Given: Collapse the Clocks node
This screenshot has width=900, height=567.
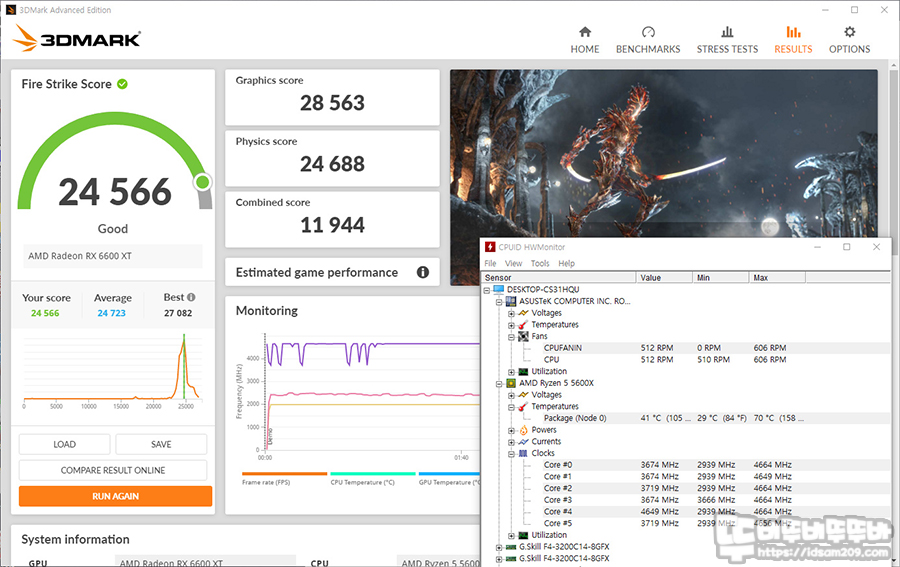Looking at the screenshot, I should coord(511,453).
